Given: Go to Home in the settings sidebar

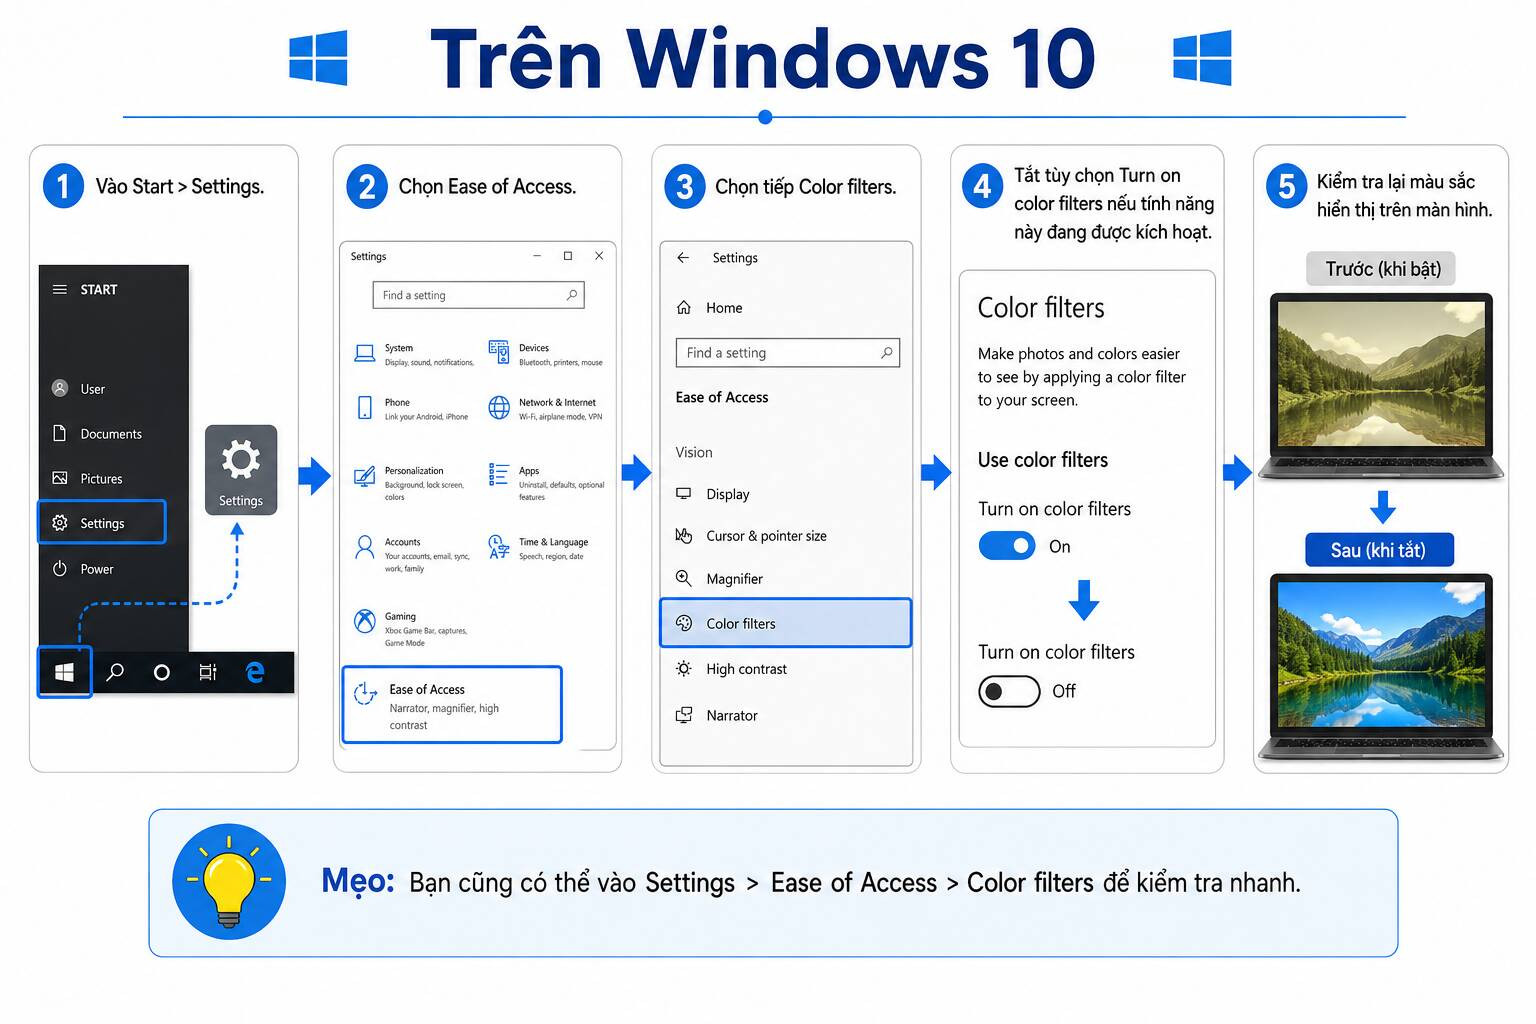Looking at the screenshot, I should (x=710, y=308).
